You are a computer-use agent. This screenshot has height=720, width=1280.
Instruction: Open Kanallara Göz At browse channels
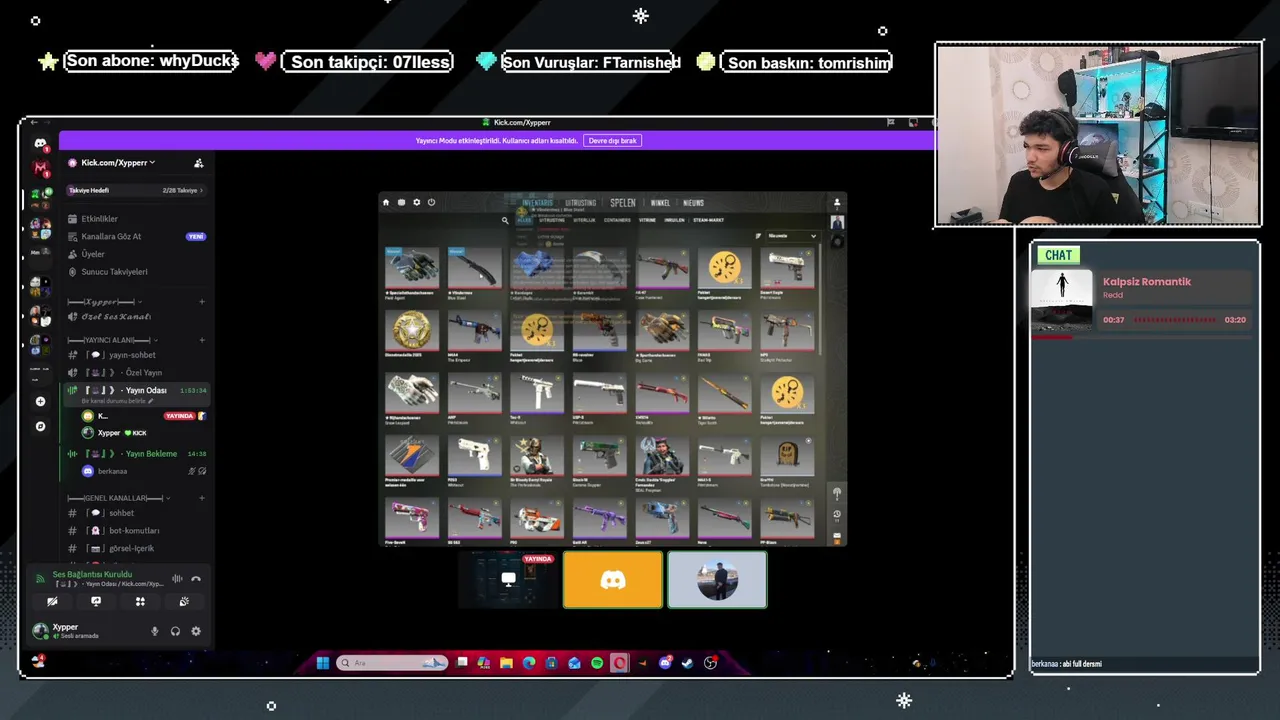(x=136, y=237)
